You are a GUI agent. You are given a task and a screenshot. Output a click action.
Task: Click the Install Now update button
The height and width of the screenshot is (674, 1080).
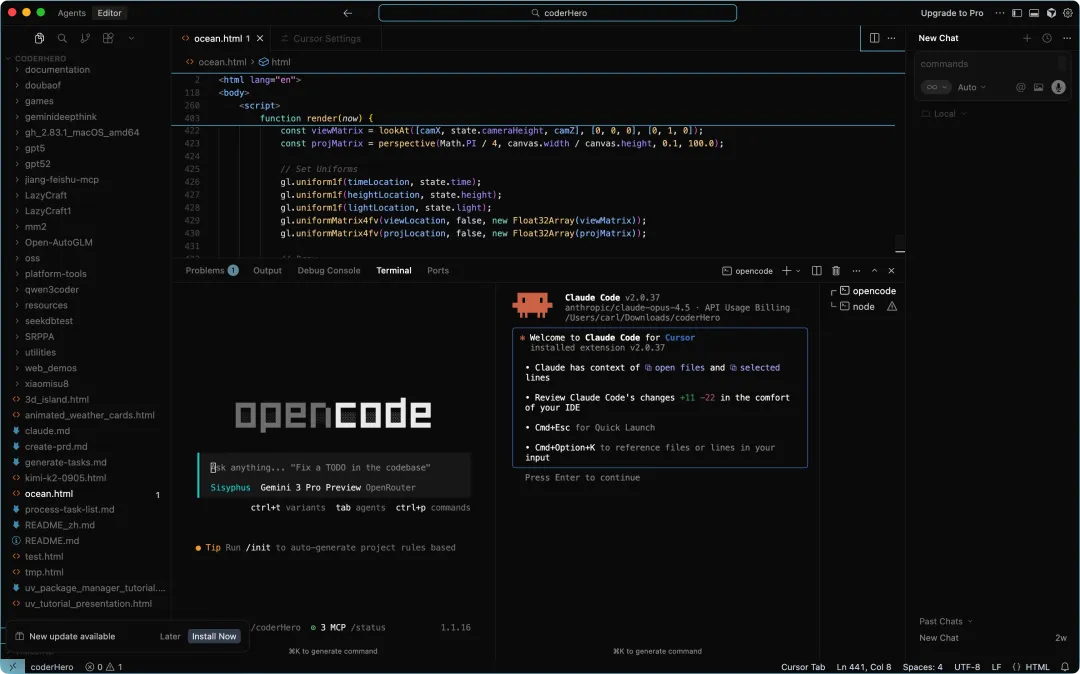pyautogui.click(x=214, y=636)
